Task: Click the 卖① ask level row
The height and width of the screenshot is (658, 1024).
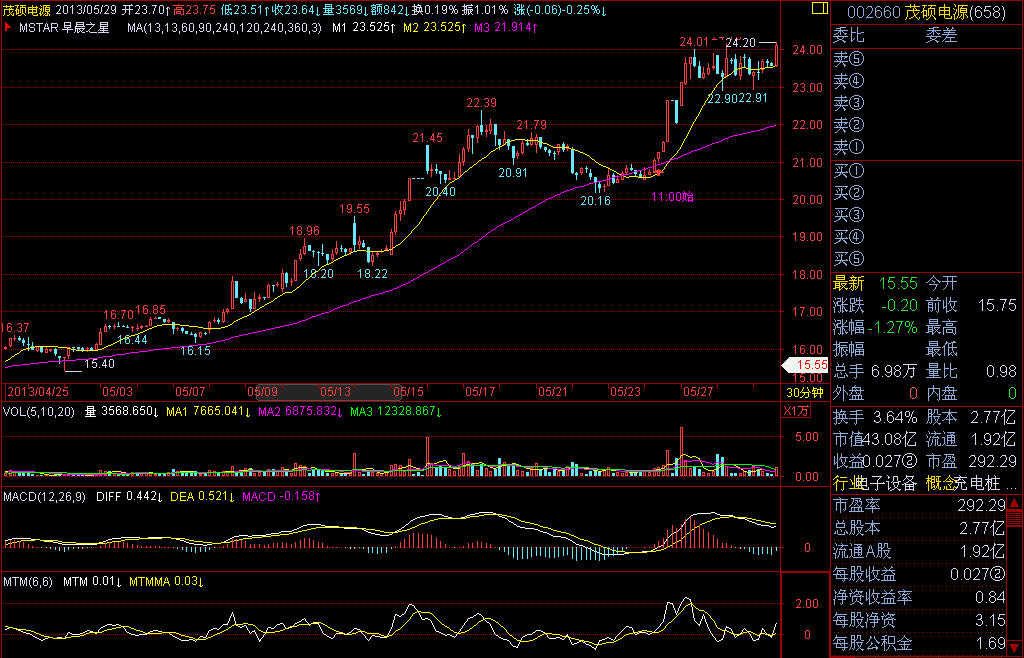Action: pyautogui.click(x=849, y=147)
